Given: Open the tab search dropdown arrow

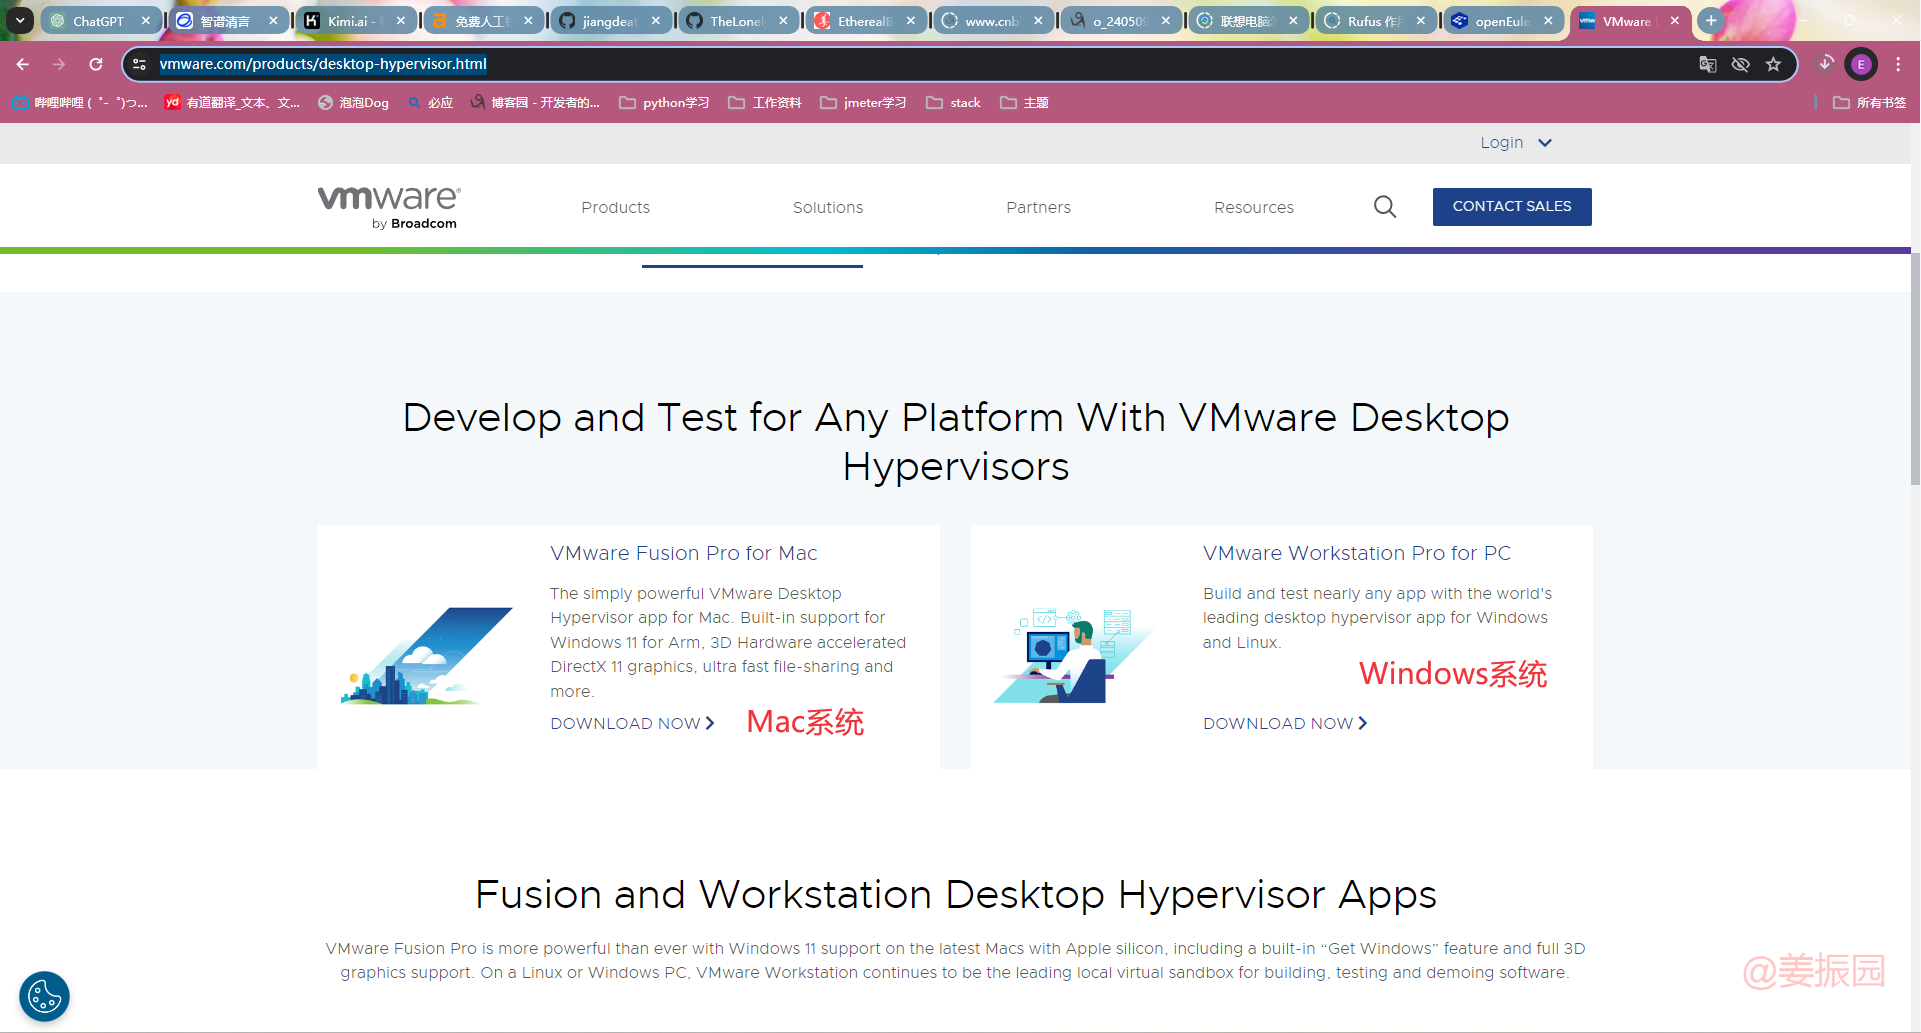Looking at the screenshot, I should pyautogui.click(x=20, y=20).
